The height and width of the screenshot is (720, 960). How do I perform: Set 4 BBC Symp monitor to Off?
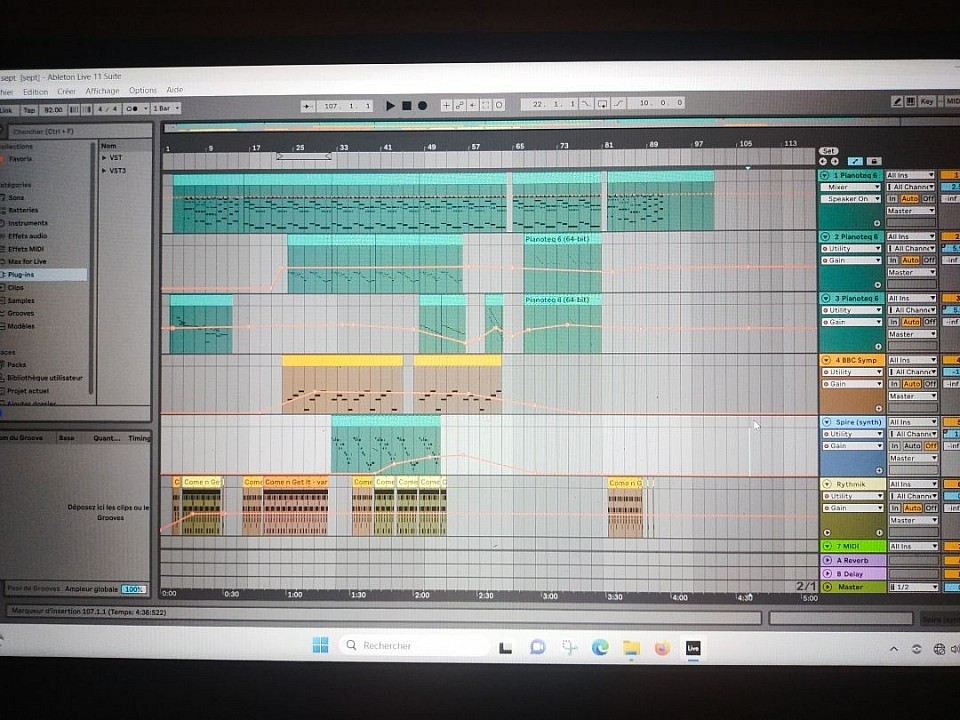tap(928, 384)
